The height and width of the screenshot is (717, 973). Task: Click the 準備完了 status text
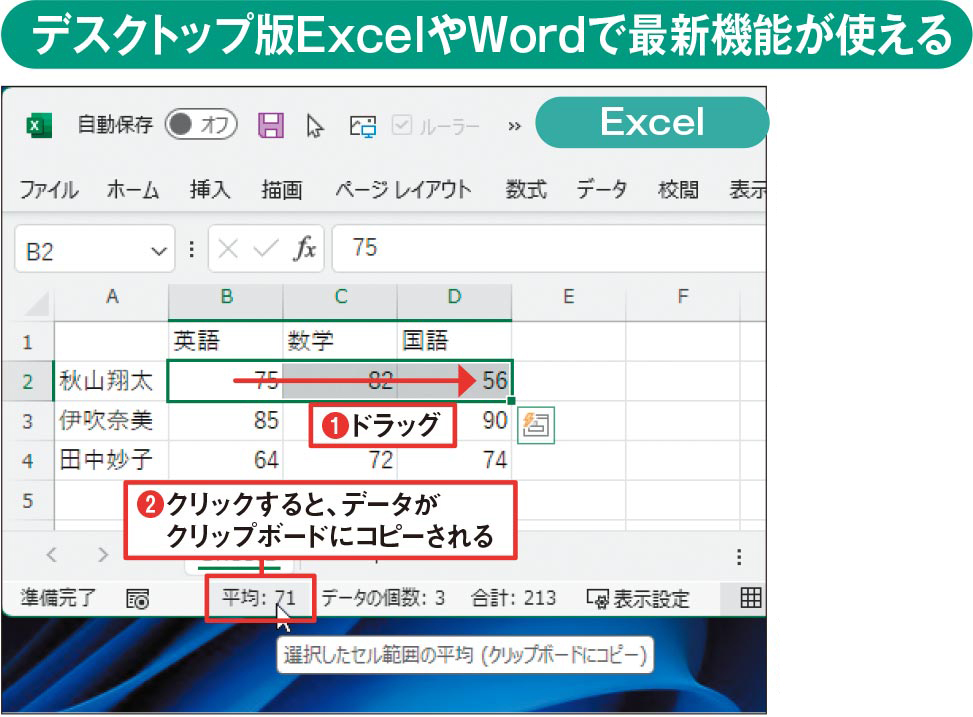coord(58,598)
